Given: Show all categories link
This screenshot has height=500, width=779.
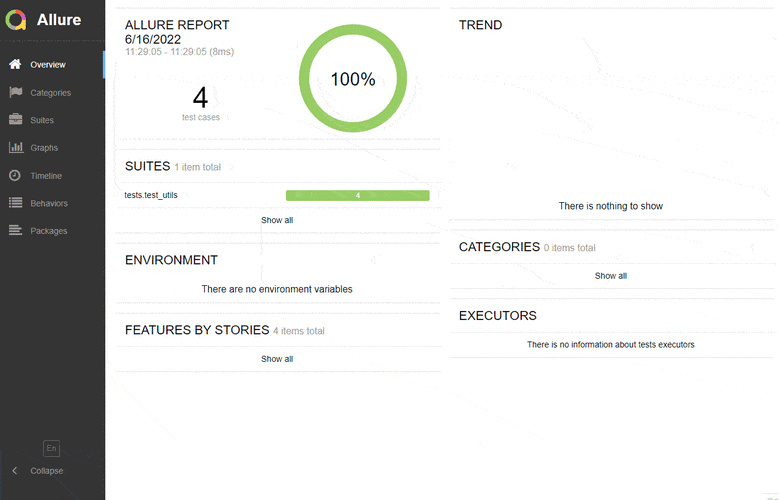Looking at the screenshot, I should tap(611, 276).
